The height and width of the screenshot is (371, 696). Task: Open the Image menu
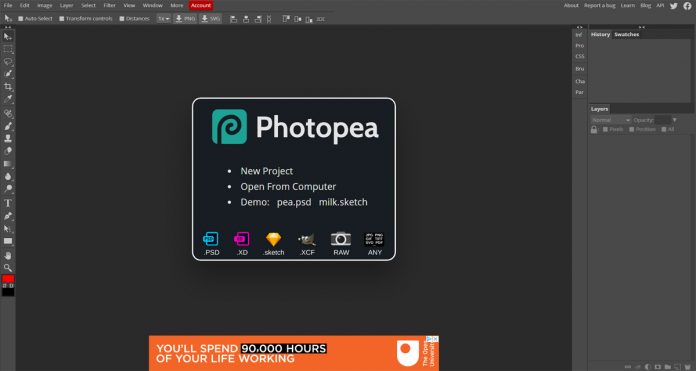coord(44,5)
